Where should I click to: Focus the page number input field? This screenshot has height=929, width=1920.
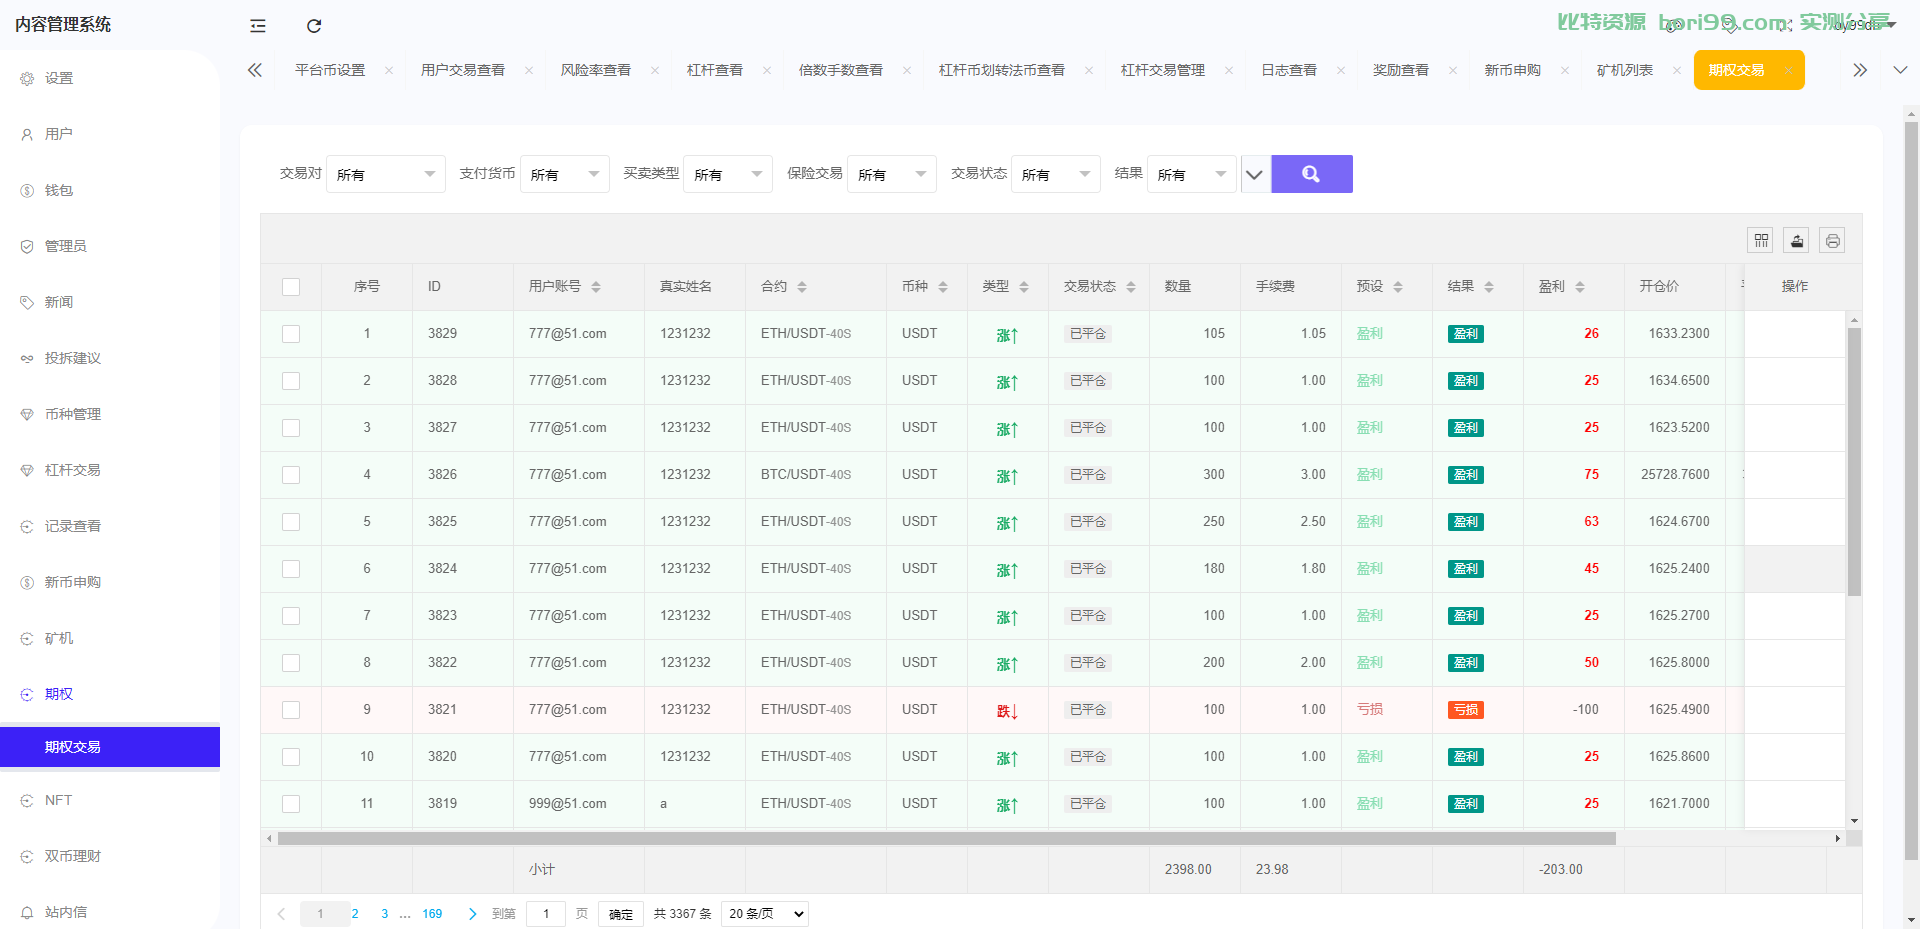(546, 914)
